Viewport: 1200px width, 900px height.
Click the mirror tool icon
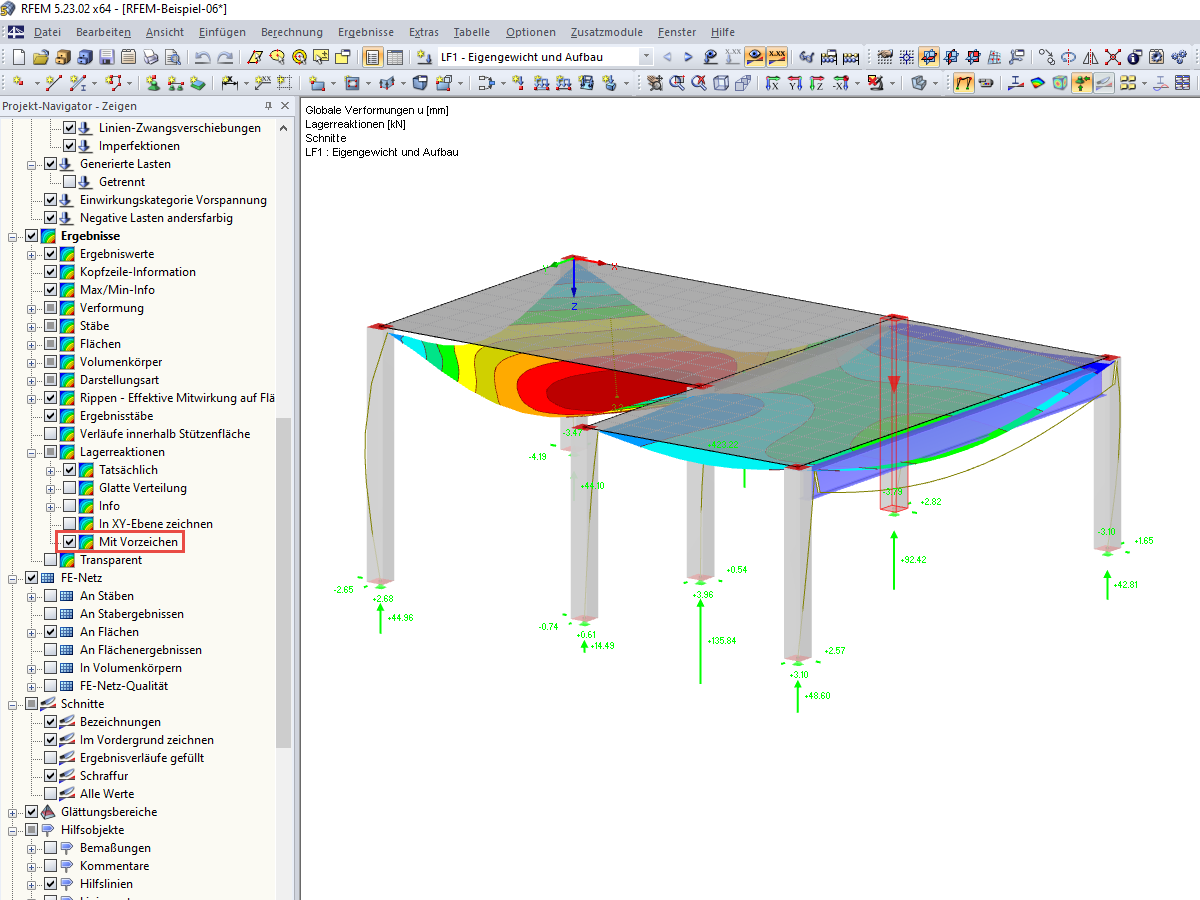tap(1091, 57)
